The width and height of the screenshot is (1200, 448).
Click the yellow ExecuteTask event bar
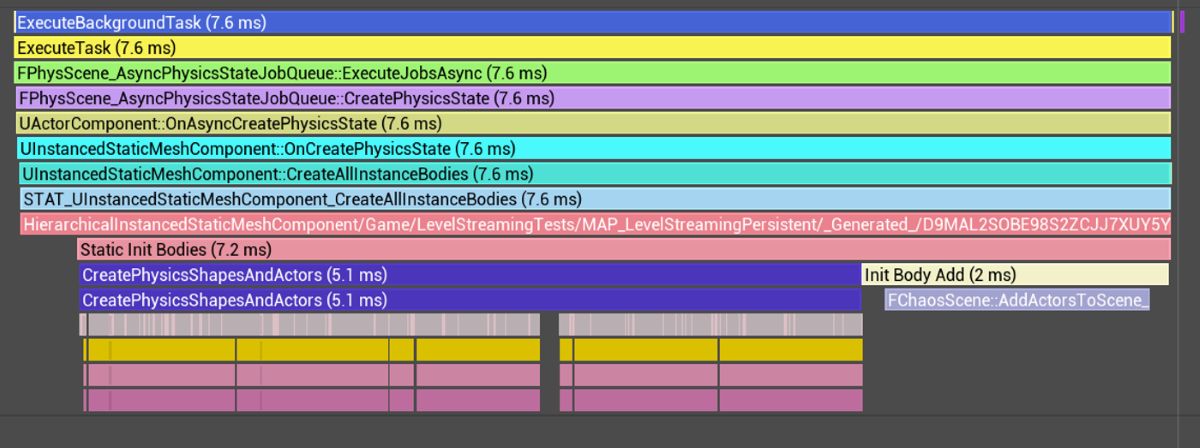pyautogui.click(x=592, y=48)
